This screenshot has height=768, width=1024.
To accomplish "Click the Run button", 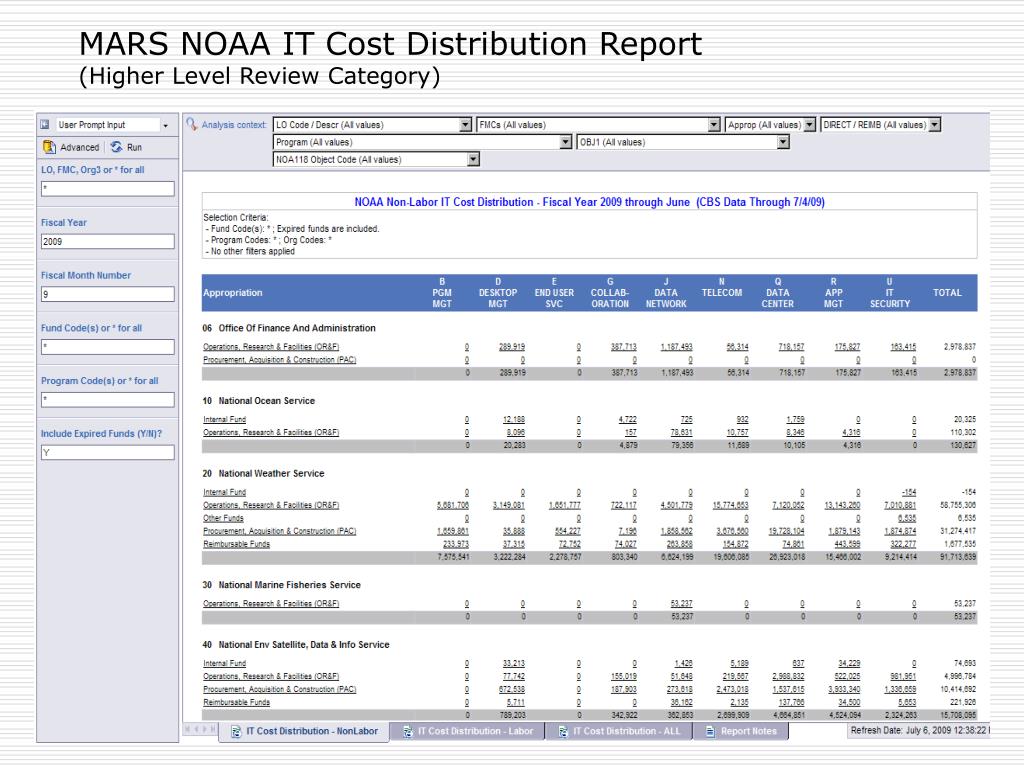I will [126, 147].
